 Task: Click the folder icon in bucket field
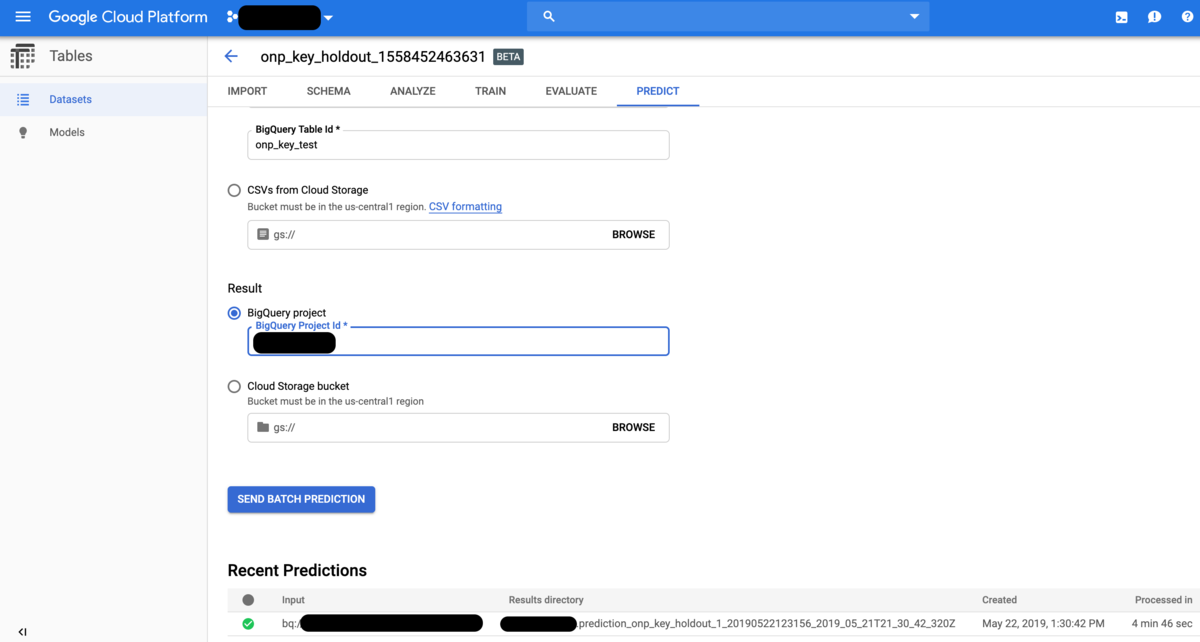263,427
